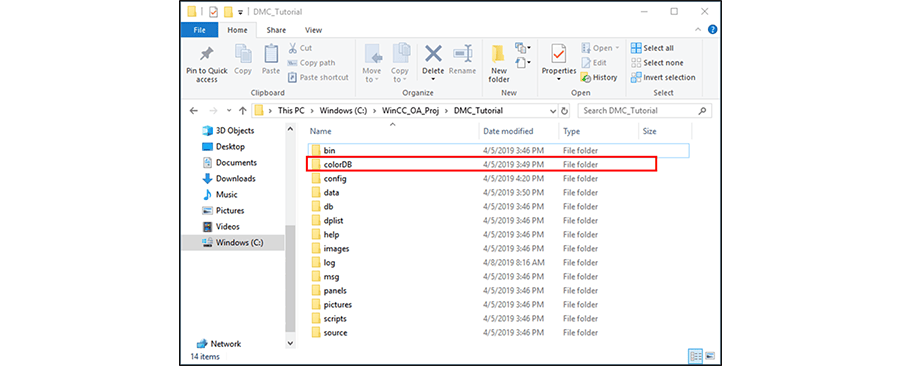The height and width of the screenshot is (366, 900).
Task: Click WinCC_OA_Proj in the address path
Action: (x=411, y=111)
